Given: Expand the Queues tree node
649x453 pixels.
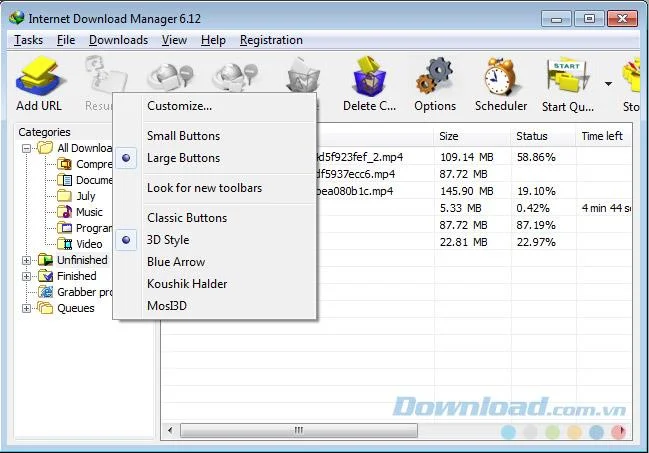Looking at the screenshot, I should coord(26,308).
